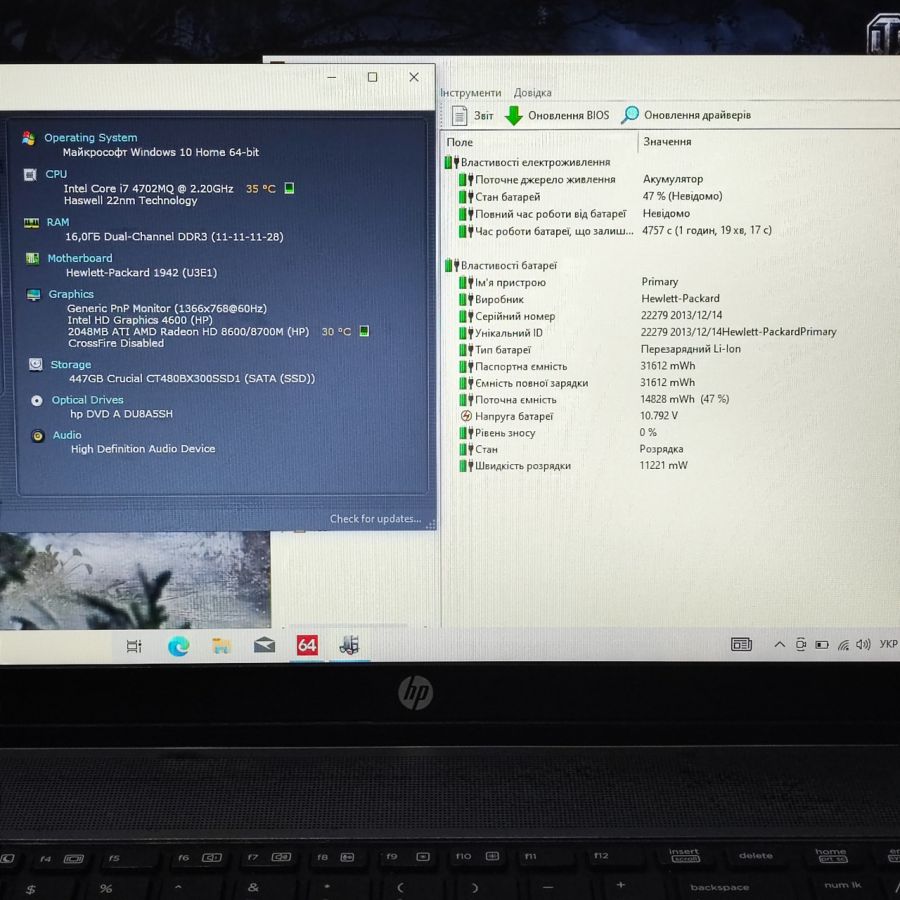Click the GPU temperature indicator icon next to 30 °C

364,331
